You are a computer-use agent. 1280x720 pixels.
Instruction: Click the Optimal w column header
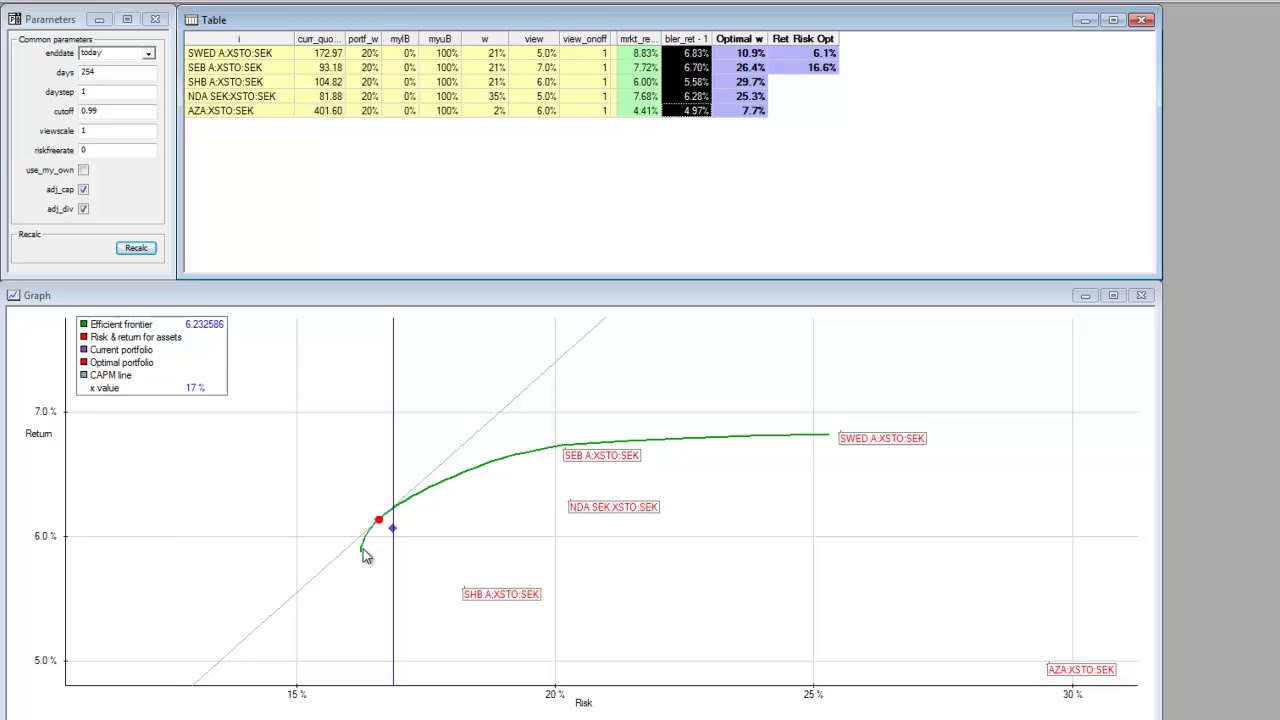pyautogui.click(x=739, y=39)
